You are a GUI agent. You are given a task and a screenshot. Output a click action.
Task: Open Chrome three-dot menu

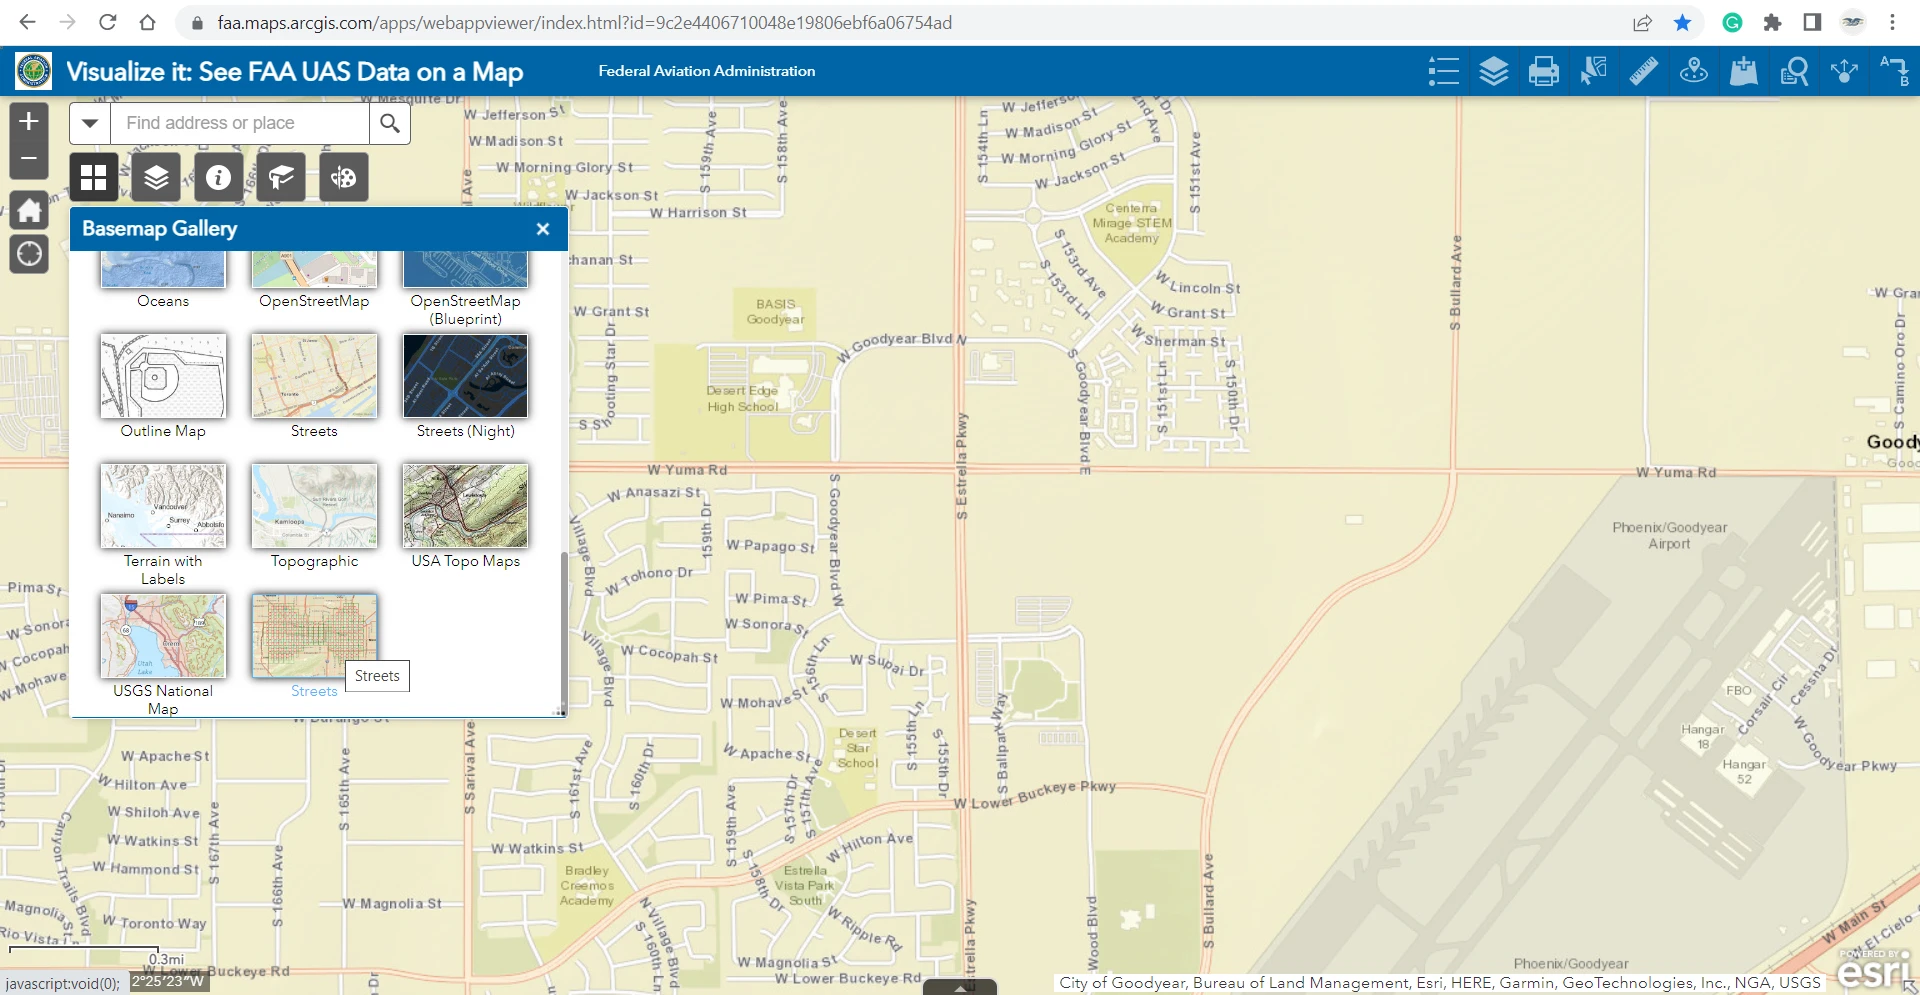[x=1892, y=22]
